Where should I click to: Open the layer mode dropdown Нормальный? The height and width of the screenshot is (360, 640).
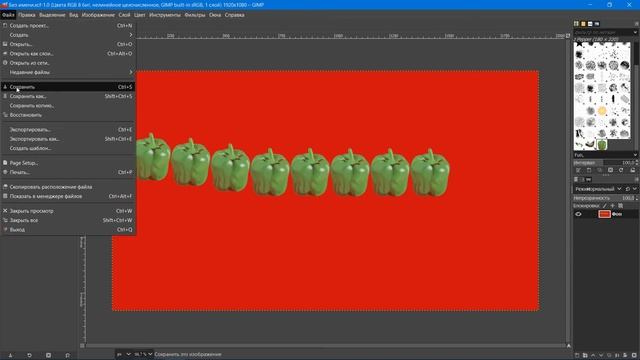tap(598, 189)
